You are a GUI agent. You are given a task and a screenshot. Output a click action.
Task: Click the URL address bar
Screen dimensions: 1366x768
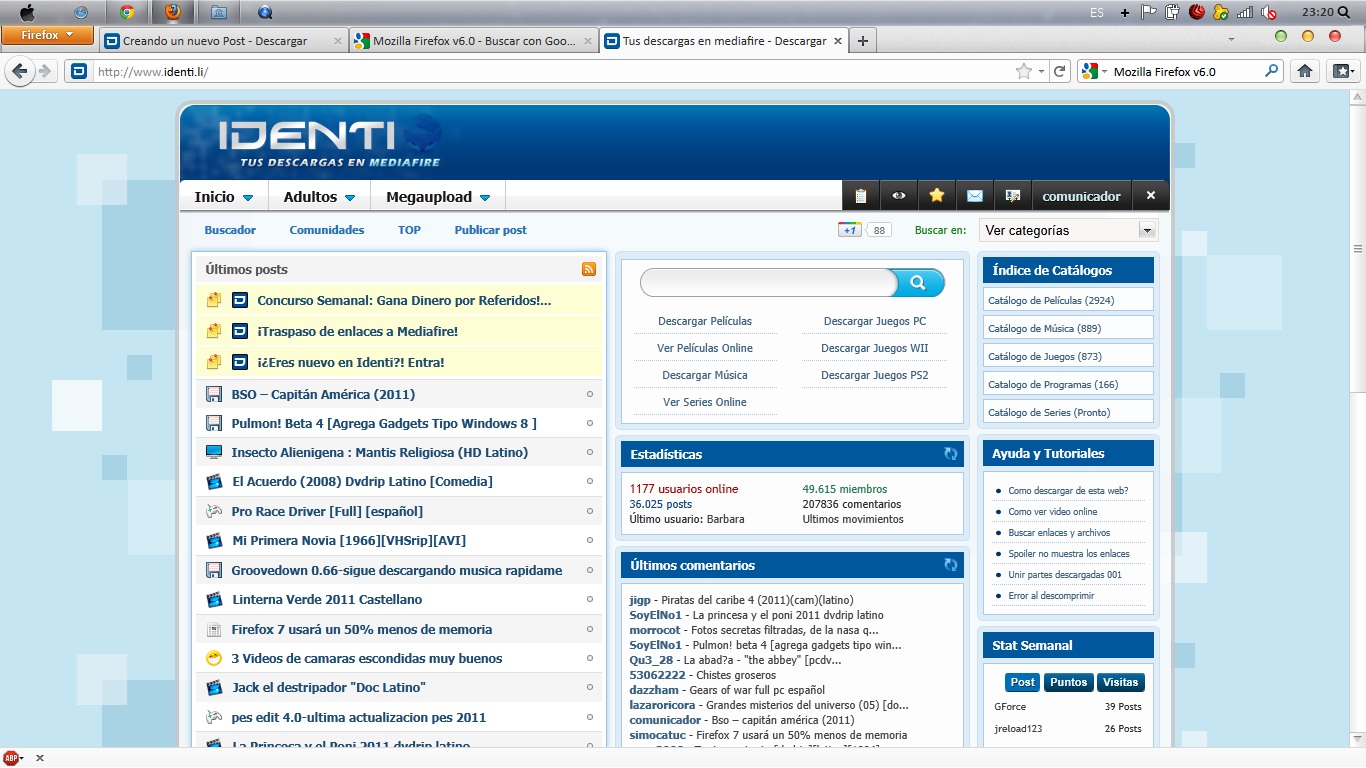pos(553,71)
